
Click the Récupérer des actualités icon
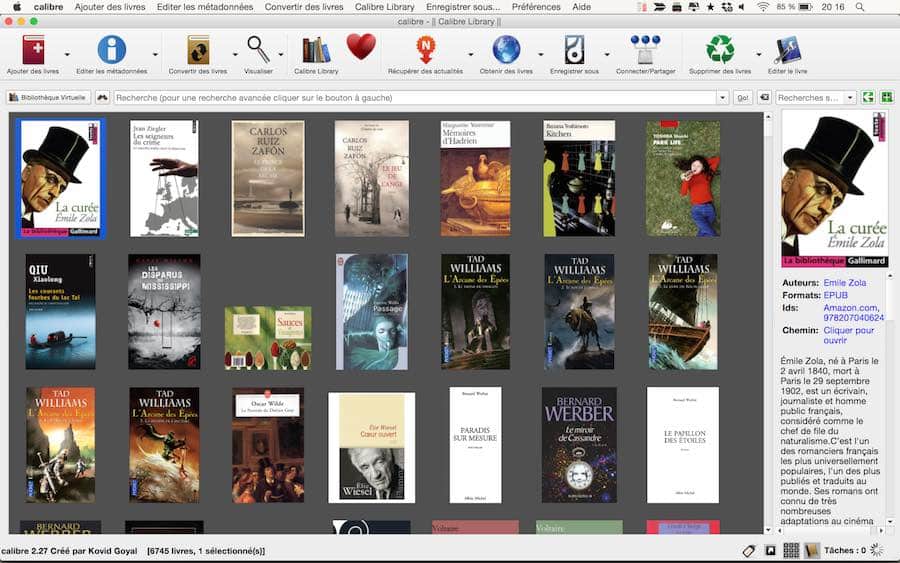[425, 49]
